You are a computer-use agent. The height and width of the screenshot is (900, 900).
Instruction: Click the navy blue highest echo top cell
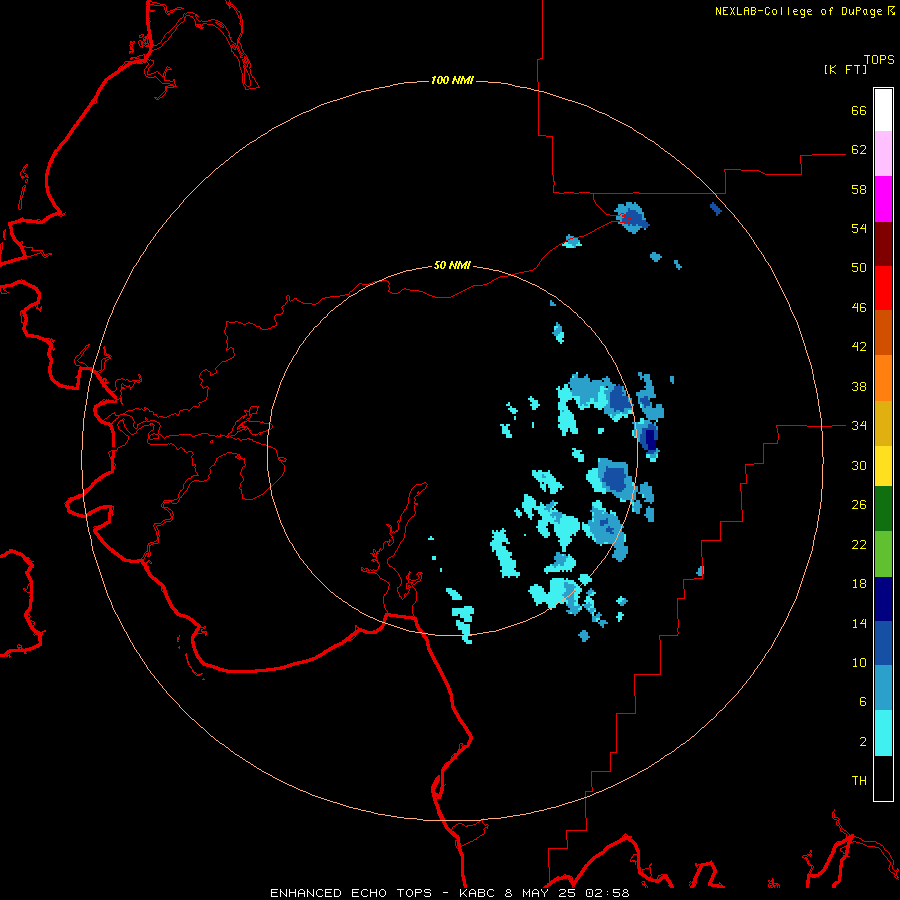(650, 439)
